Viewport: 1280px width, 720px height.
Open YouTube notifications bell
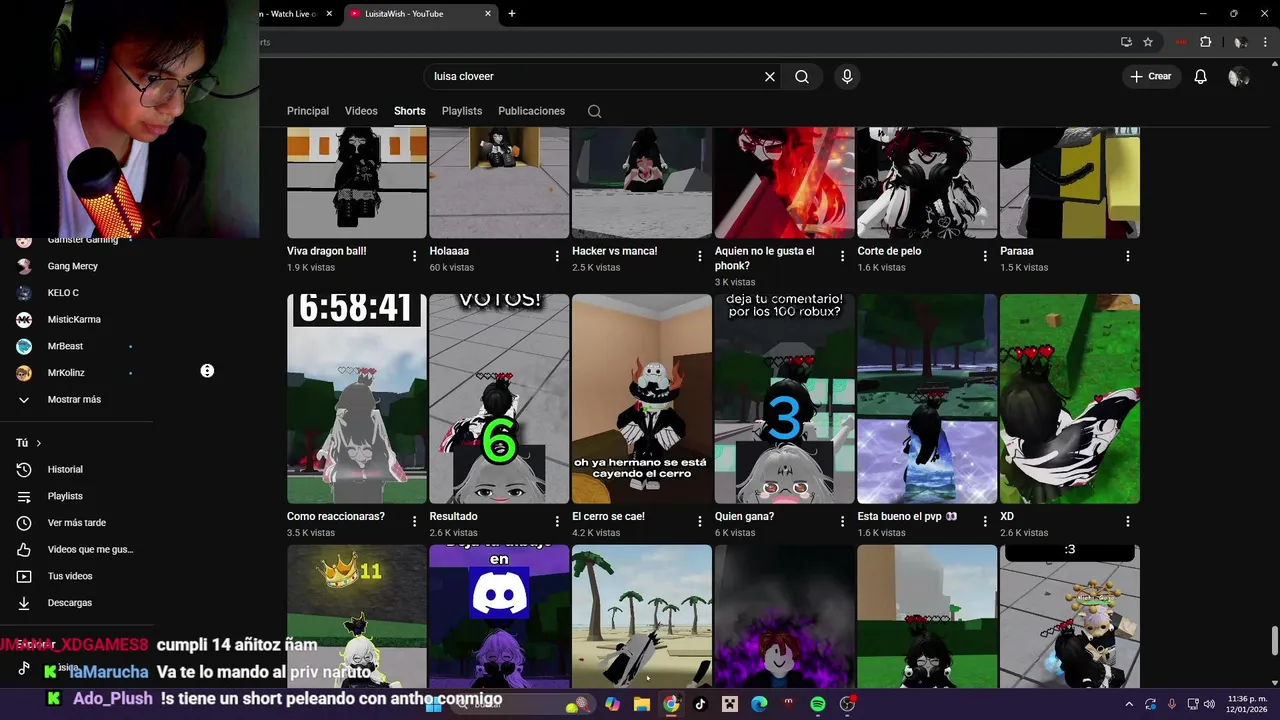pyautogui.click(x=1201, y=76)
